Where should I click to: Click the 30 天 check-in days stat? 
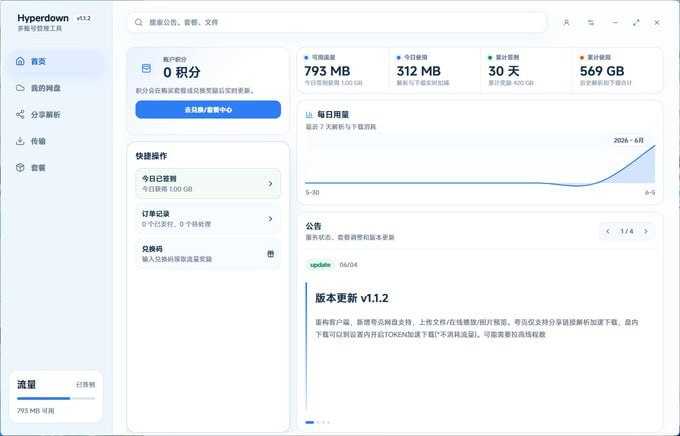click(527, 70)
